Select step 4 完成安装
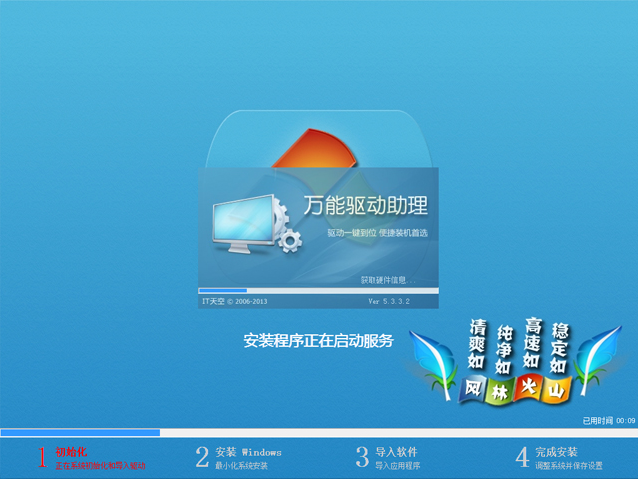Image resolution: width=638 pixels, height=481 pixels. (x=559, y=458)
